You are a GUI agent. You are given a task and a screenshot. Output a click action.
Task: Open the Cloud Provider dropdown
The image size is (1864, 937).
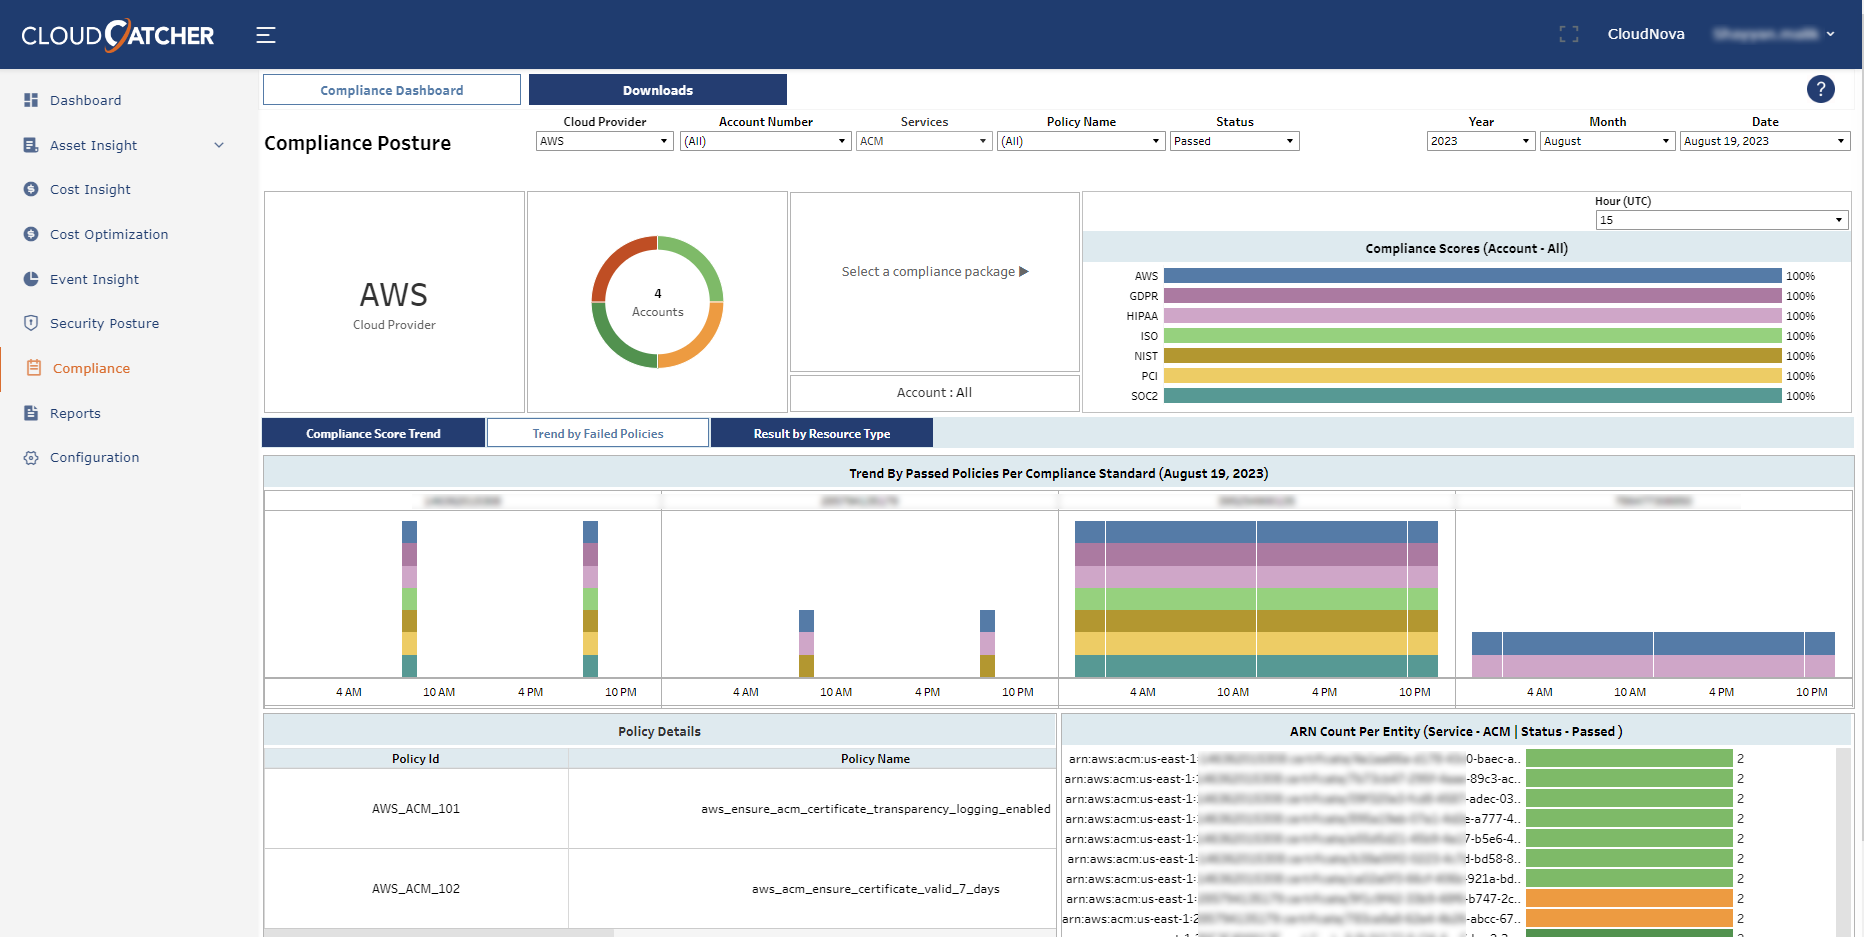coord(604,141)
